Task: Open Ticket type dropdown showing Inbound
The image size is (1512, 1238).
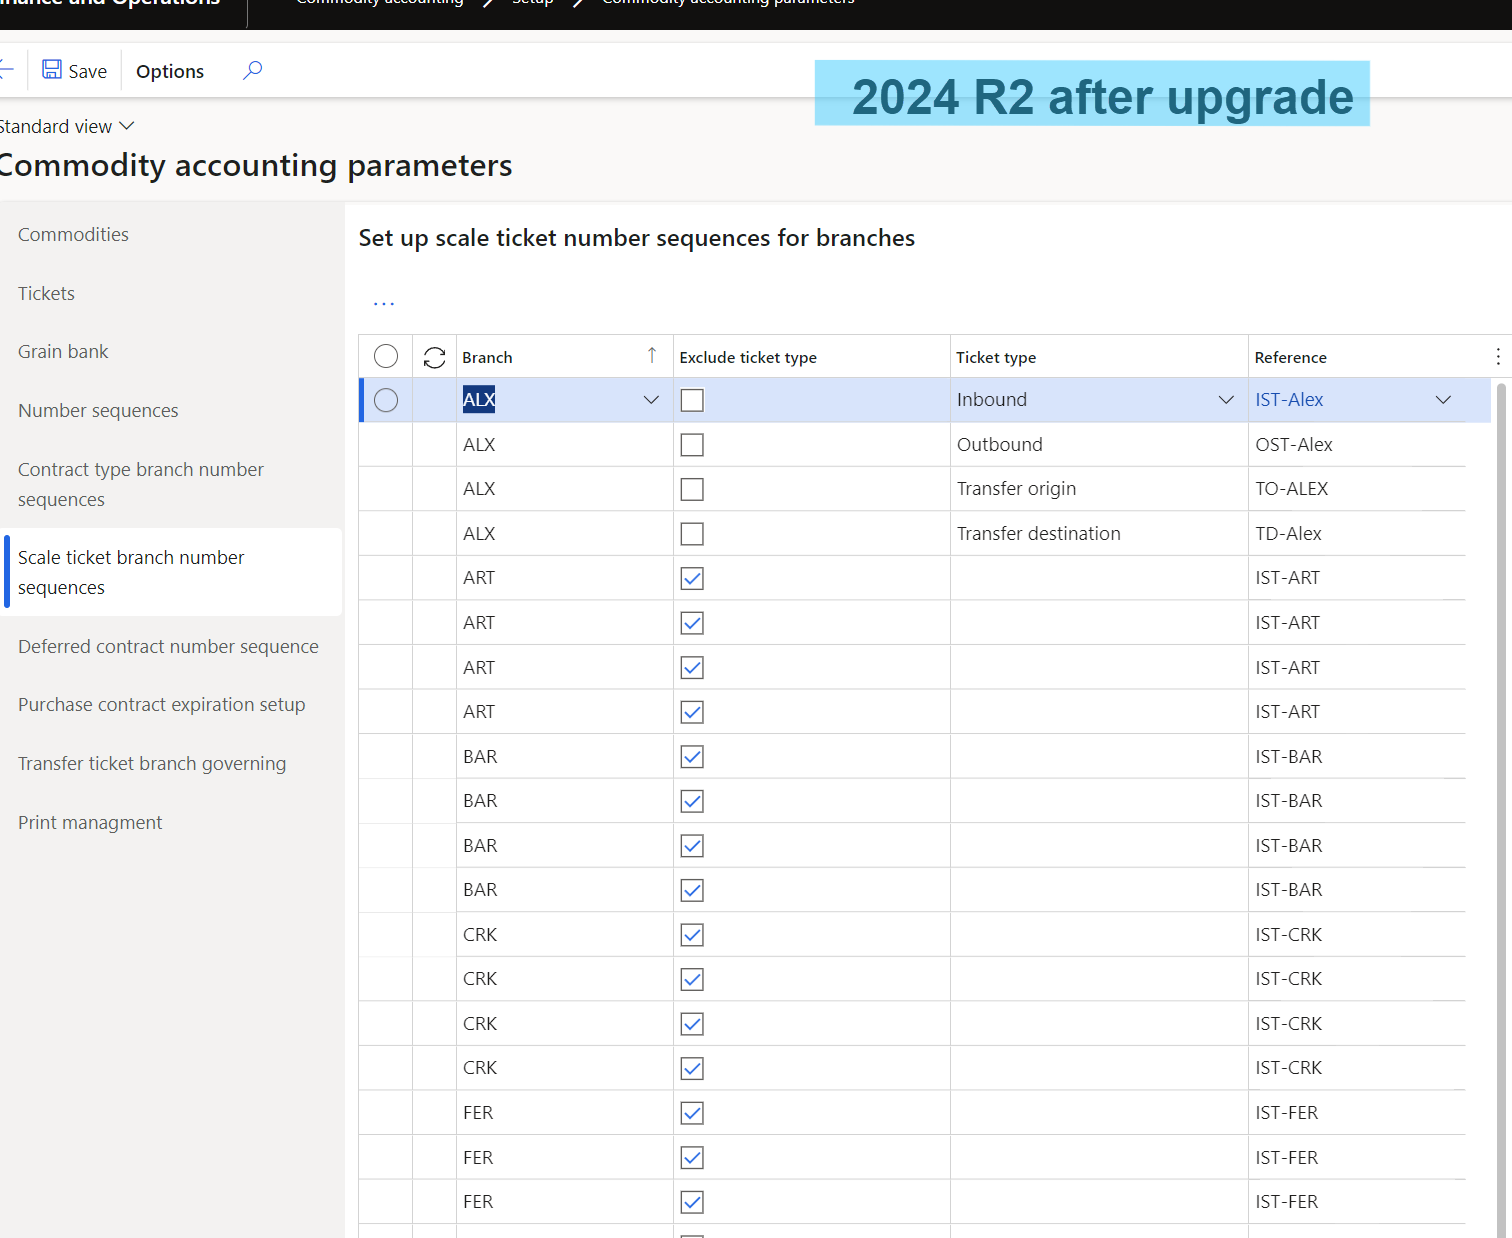Action: point(1226,400)
